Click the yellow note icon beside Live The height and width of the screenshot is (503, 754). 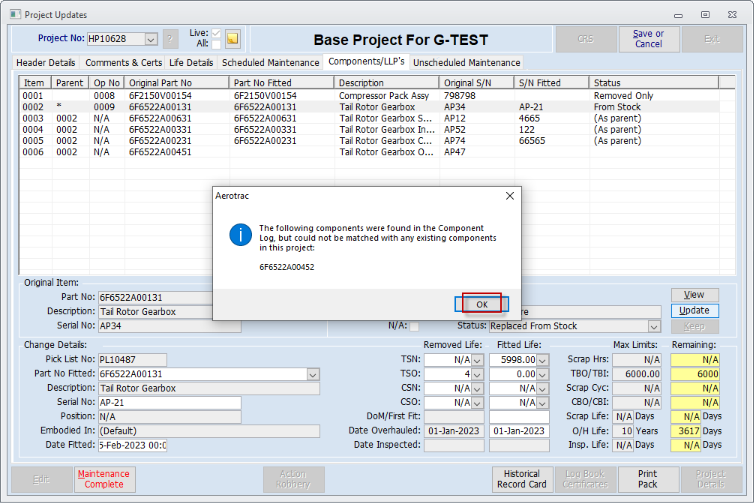232,38
